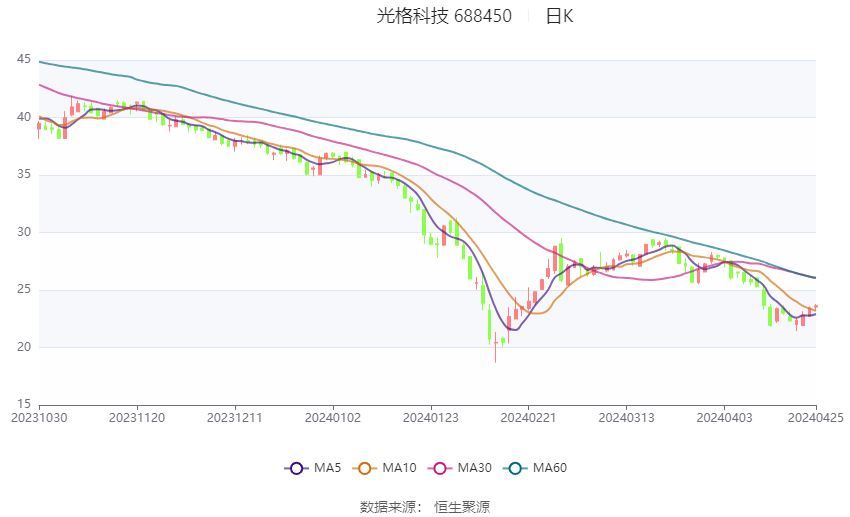
Task: Click the x-axis date label 20231030
Action: pyautogui.click(x=39, y=418)
